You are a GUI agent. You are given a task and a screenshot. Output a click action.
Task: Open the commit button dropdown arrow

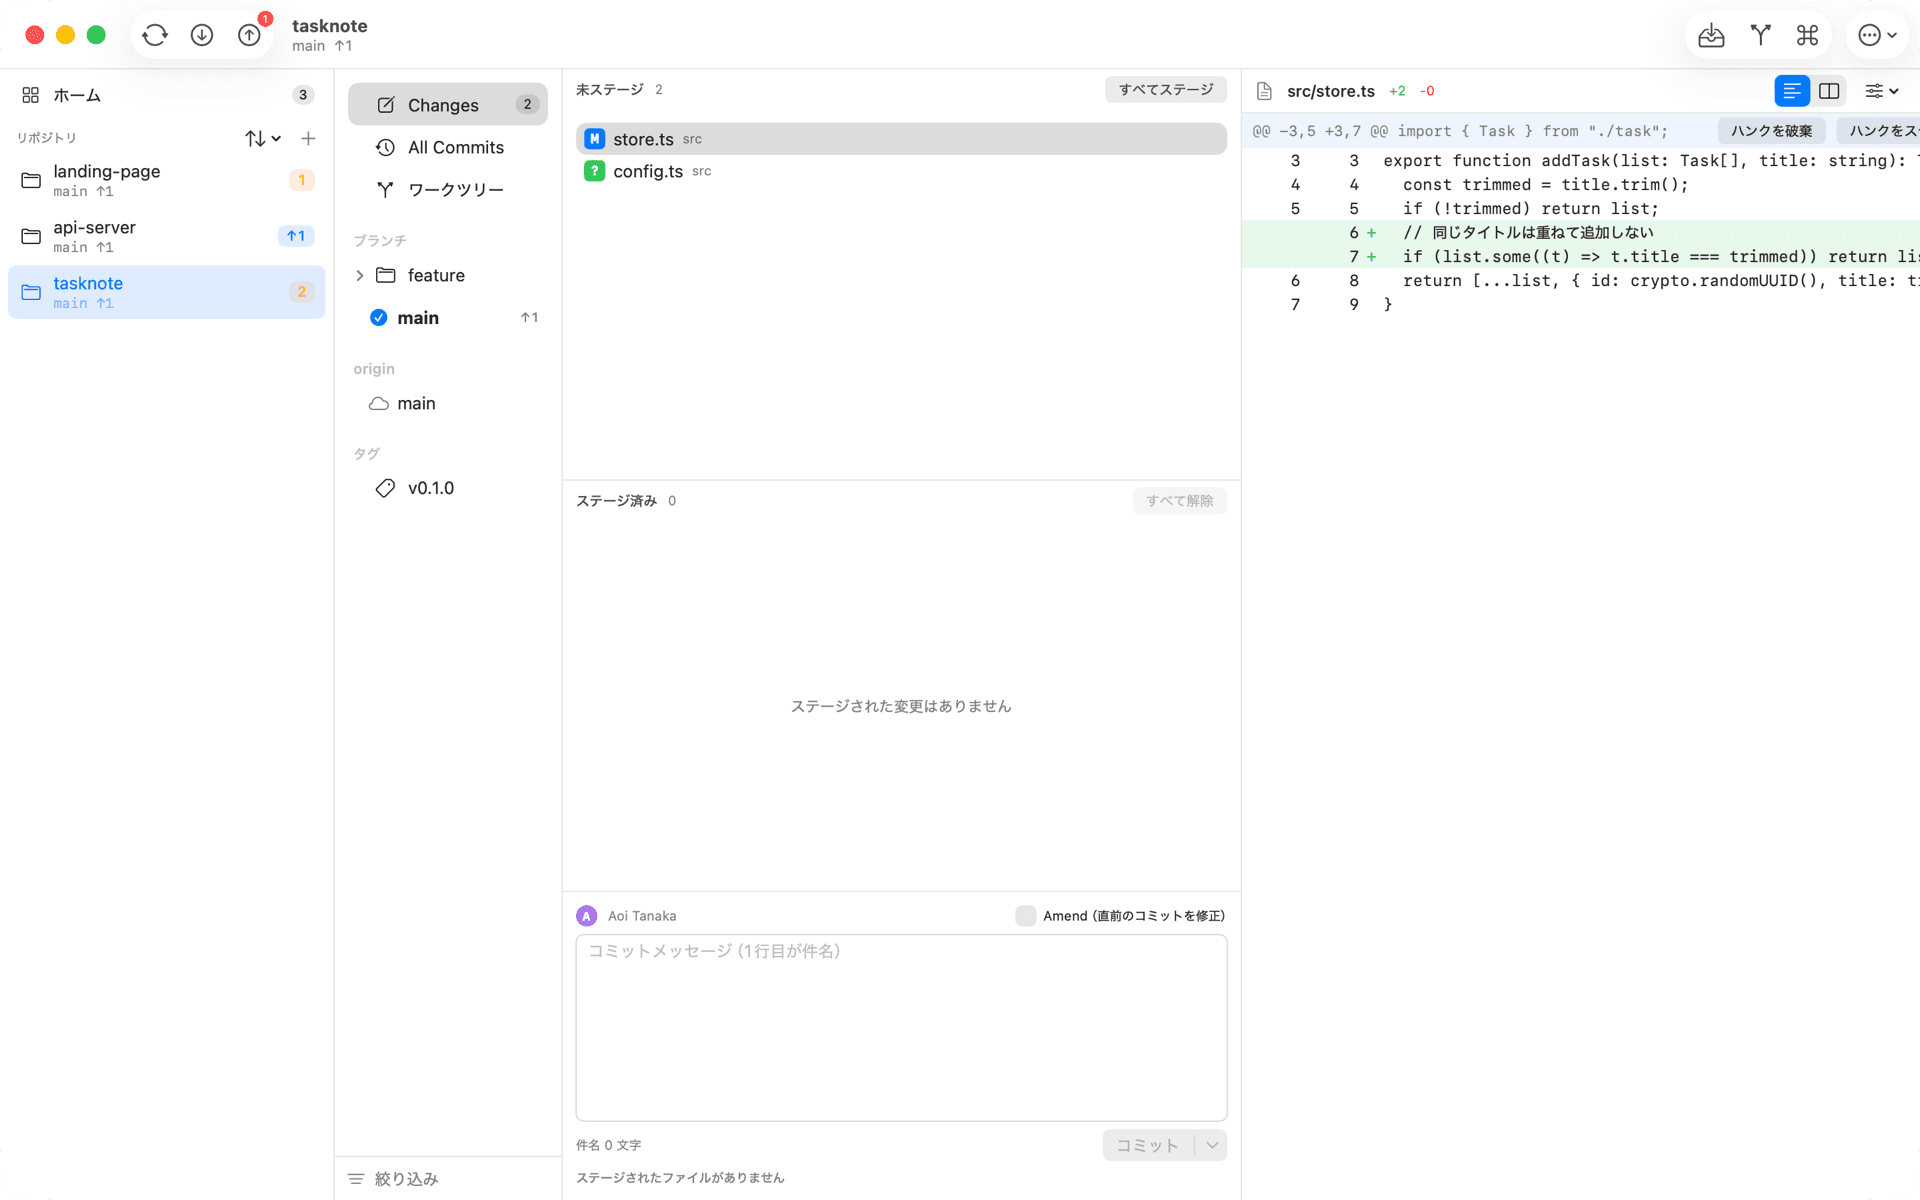(x=1212, y=1145)
